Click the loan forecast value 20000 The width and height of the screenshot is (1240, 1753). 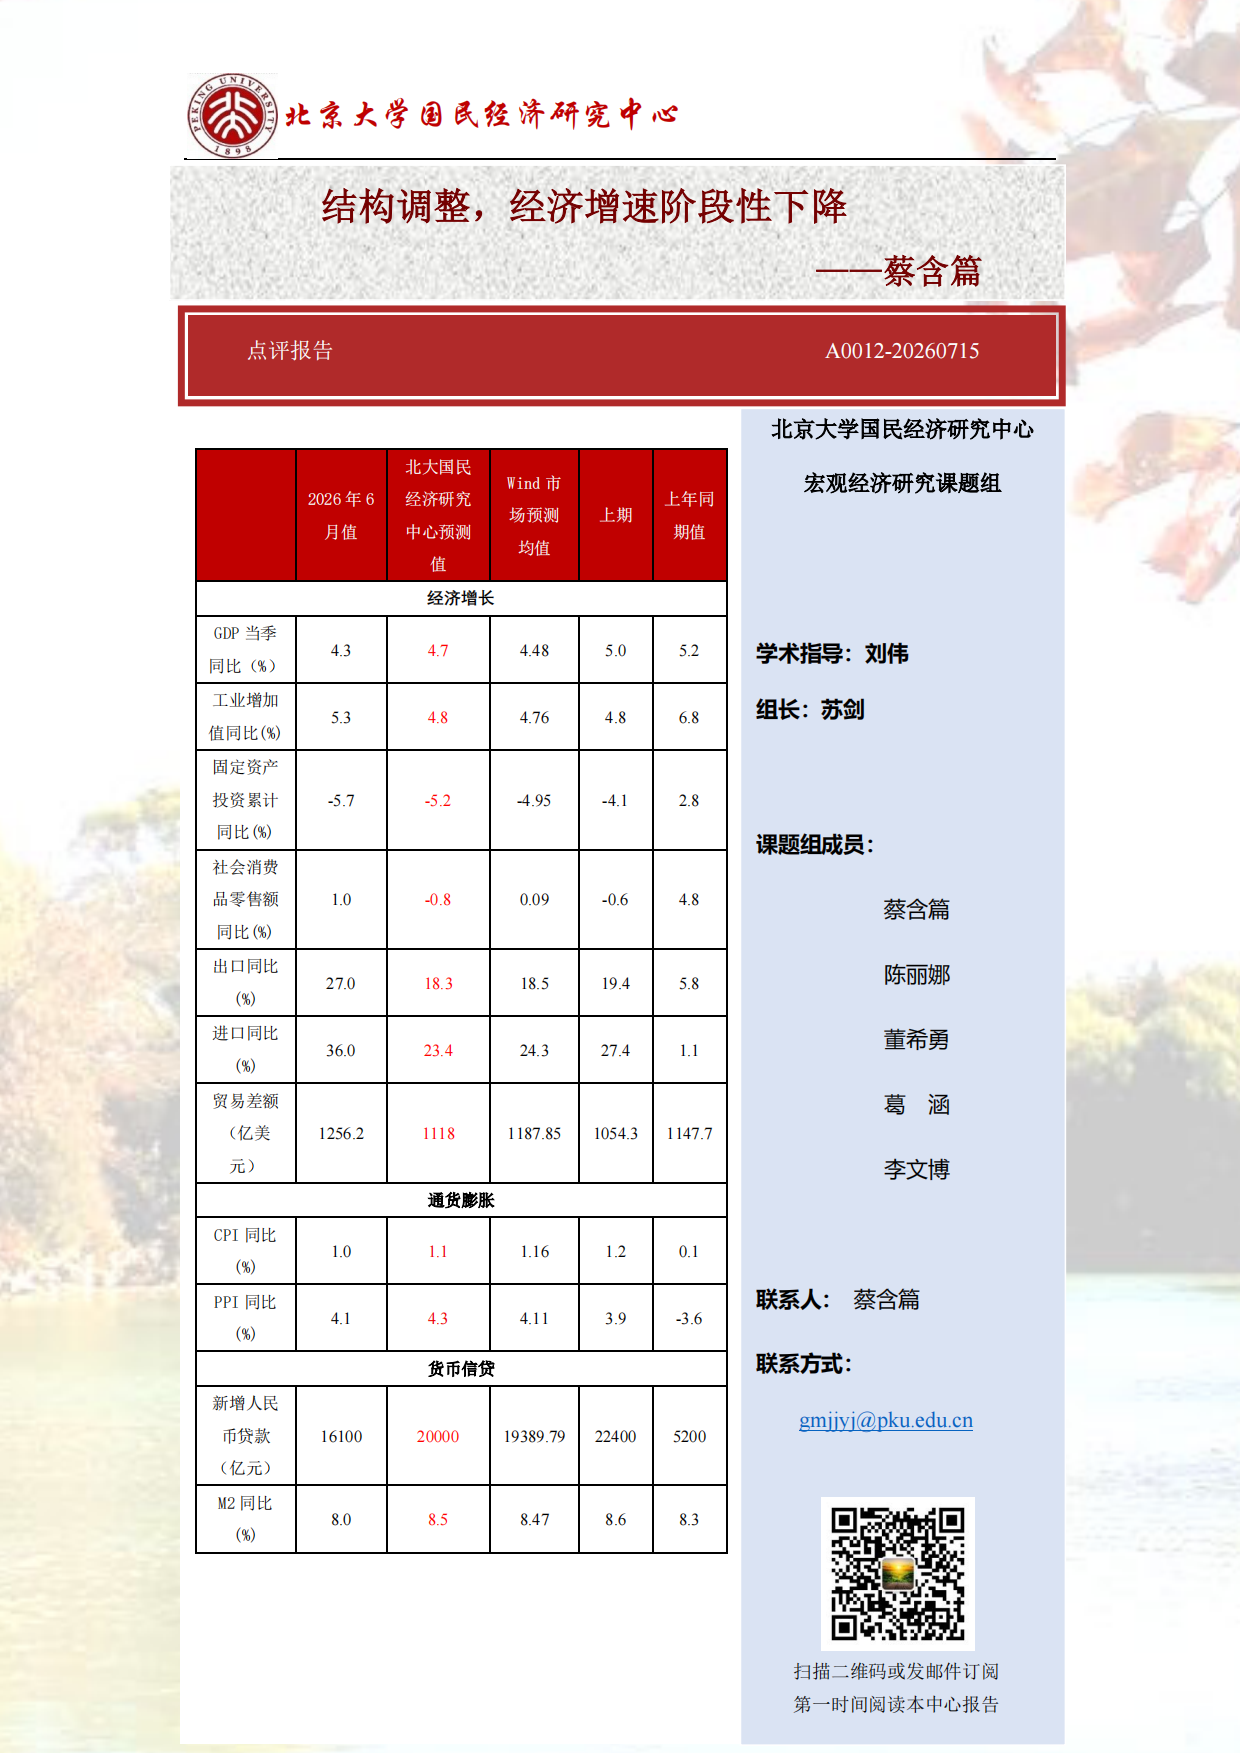438,1436
